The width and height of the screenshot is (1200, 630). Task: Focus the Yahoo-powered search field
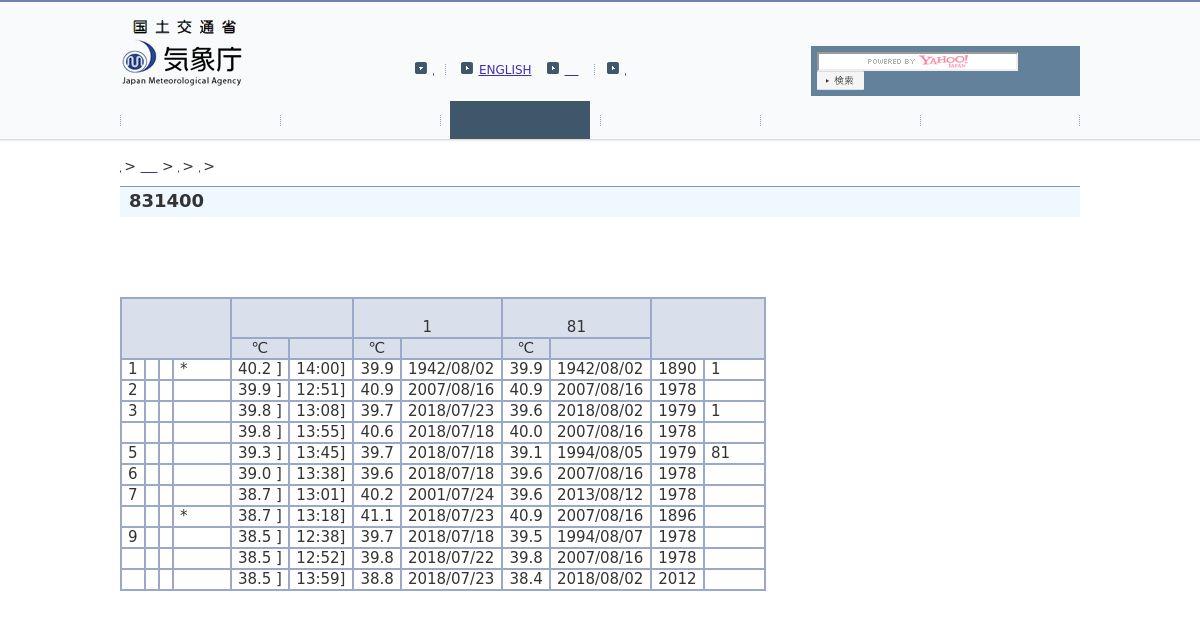click(x=918, y=62)
